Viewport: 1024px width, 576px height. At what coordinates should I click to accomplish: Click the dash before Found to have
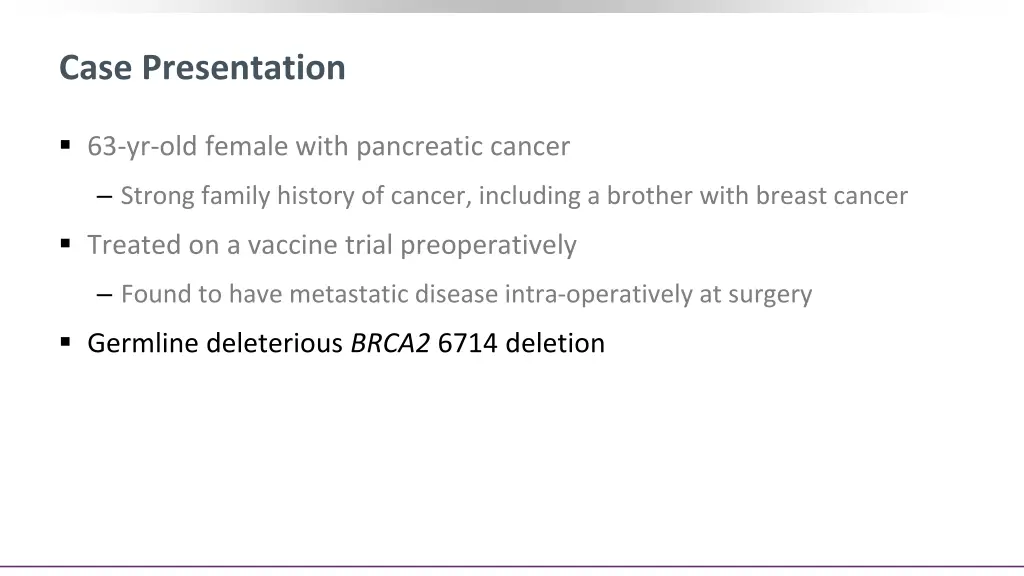104,295
